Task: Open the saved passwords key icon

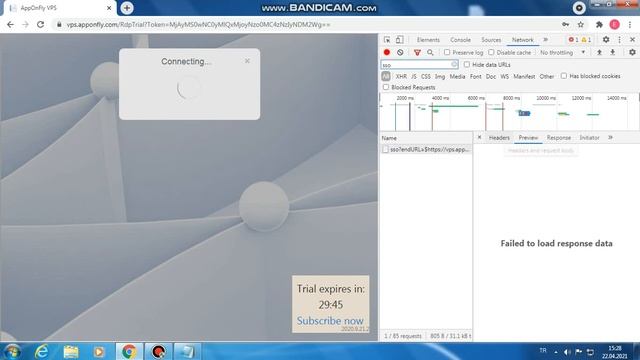Action: (565, 24)
